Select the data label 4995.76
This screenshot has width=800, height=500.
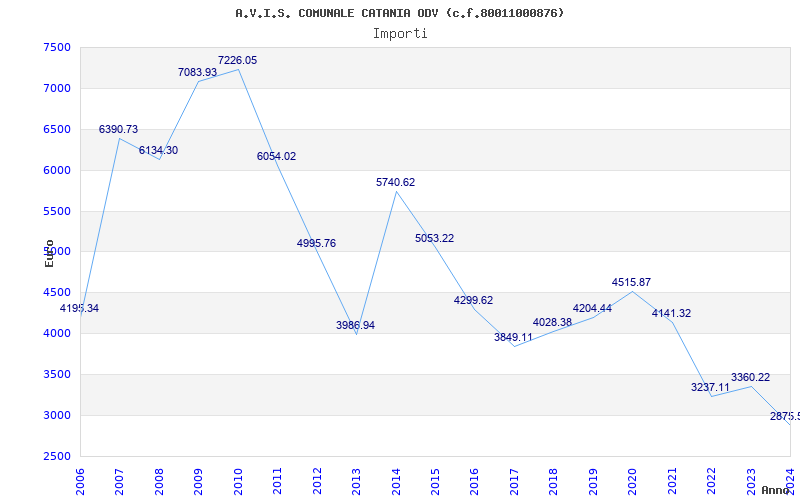[316, 243]
